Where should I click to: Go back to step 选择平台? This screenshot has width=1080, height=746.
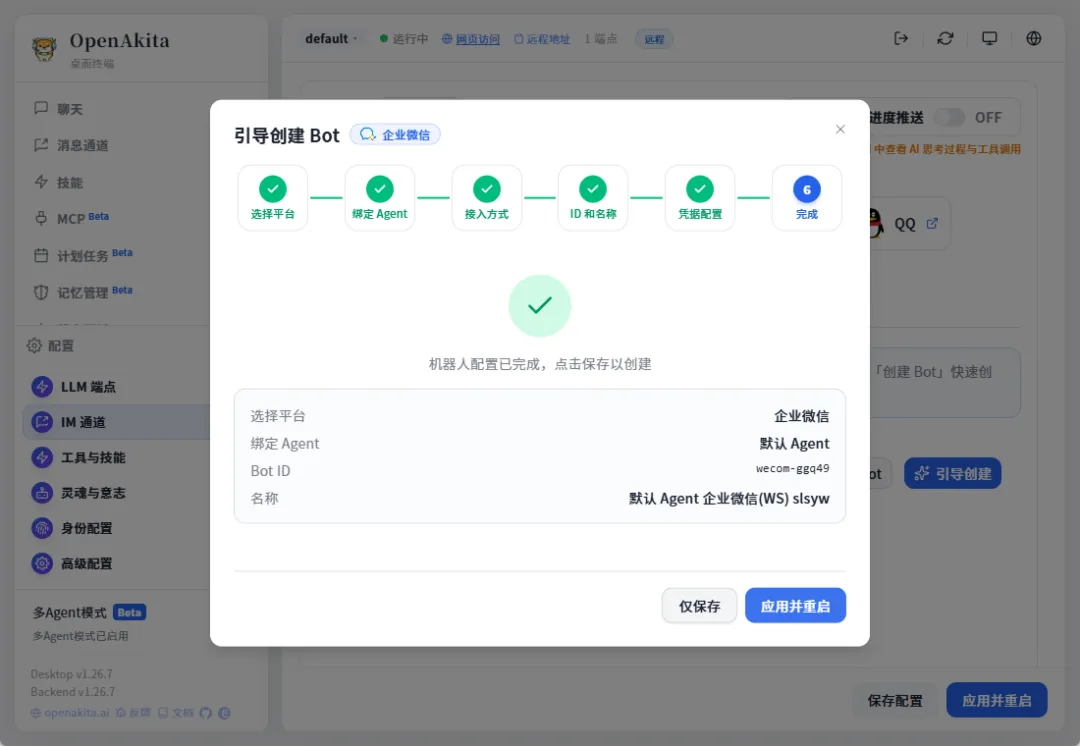(273, 198)
